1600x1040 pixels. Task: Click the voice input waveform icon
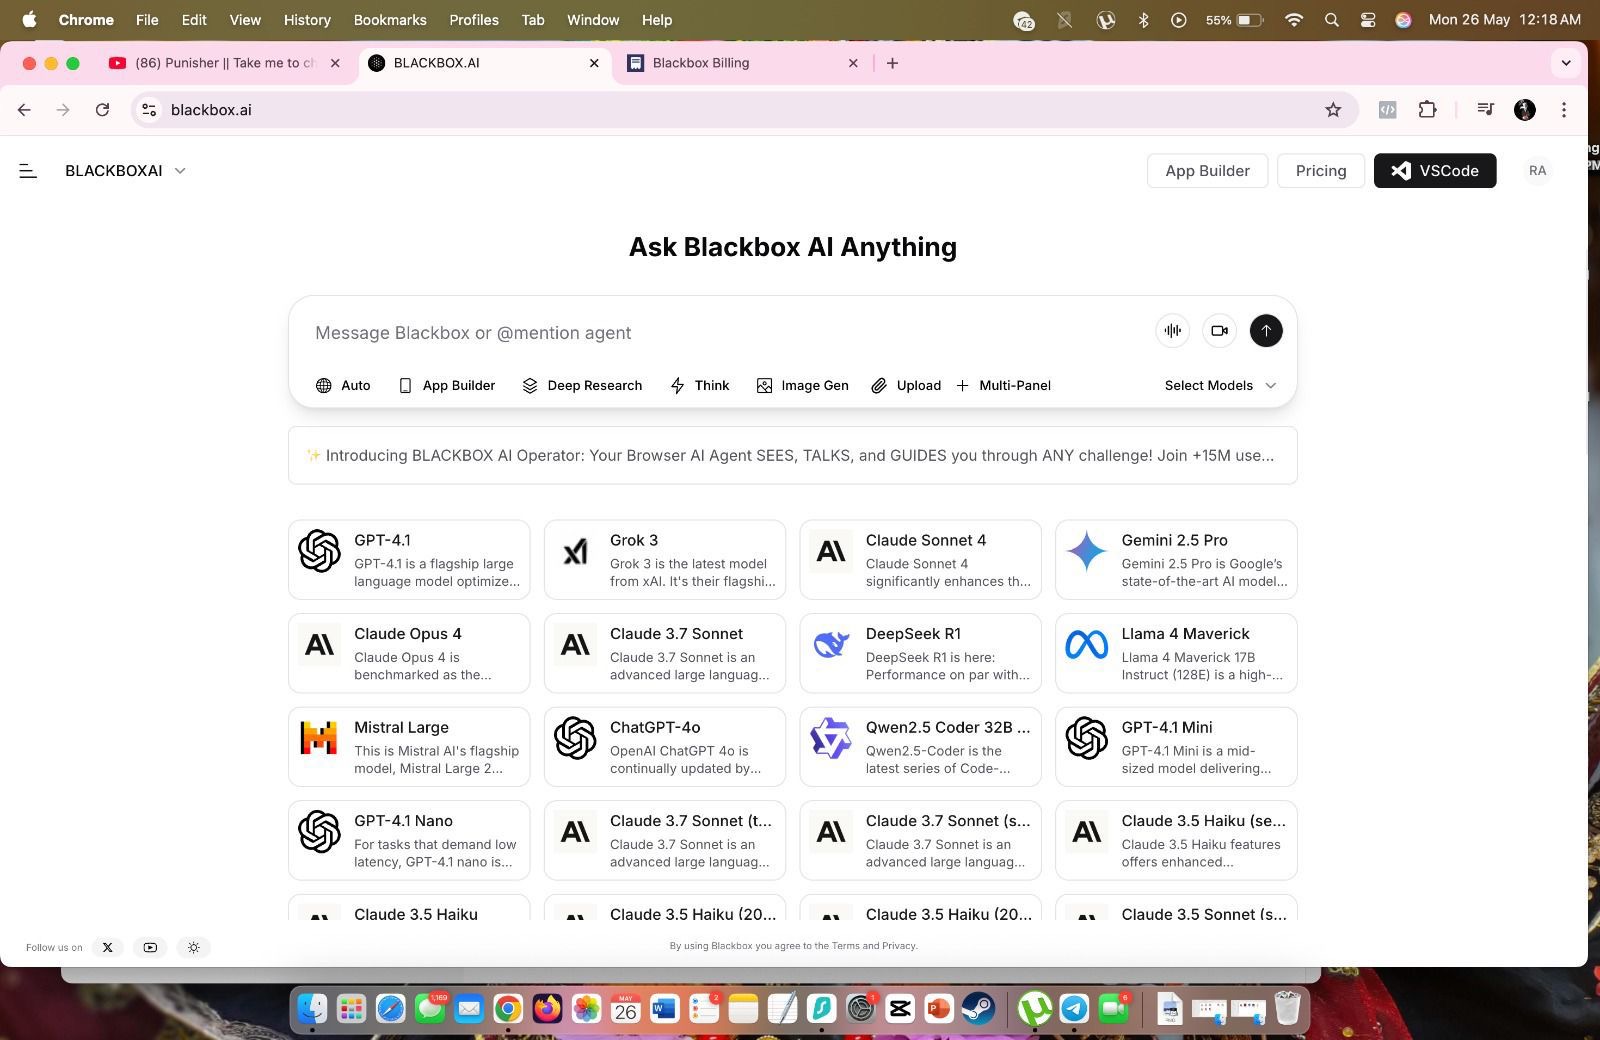1172,331
